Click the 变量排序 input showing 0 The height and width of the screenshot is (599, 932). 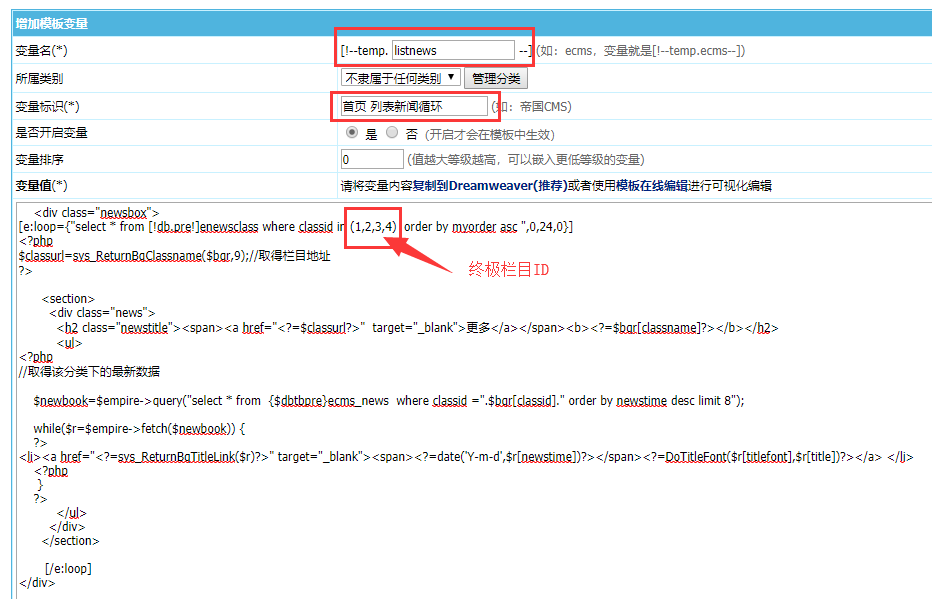click(x=372, y=159)
